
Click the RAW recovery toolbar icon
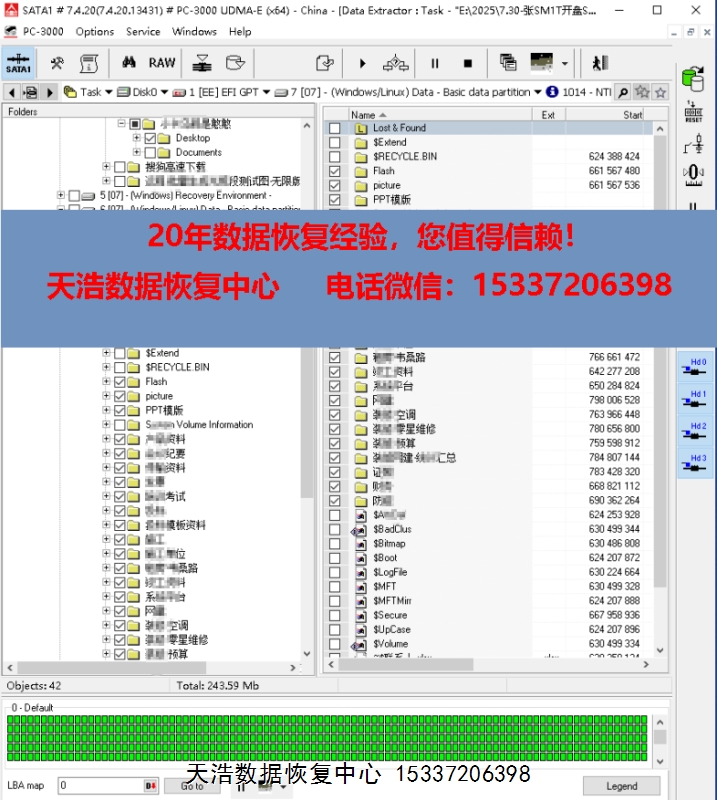(161, 63)
